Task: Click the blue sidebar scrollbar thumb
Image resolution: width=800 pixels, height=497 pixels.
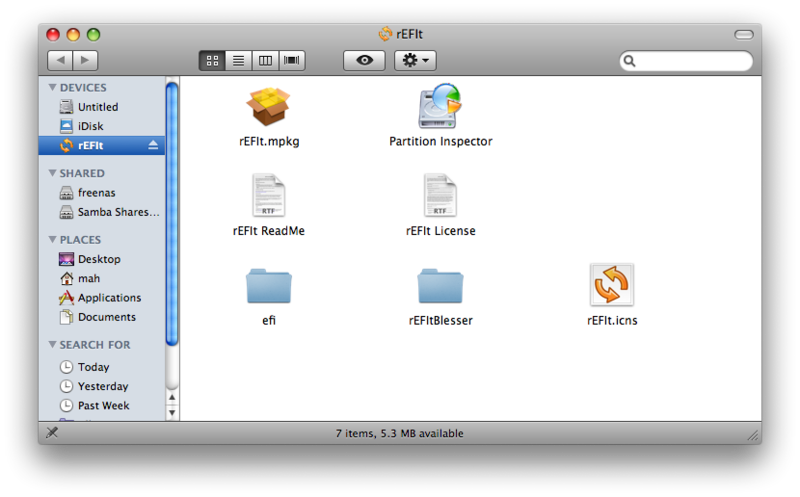Action: (172, 214)
